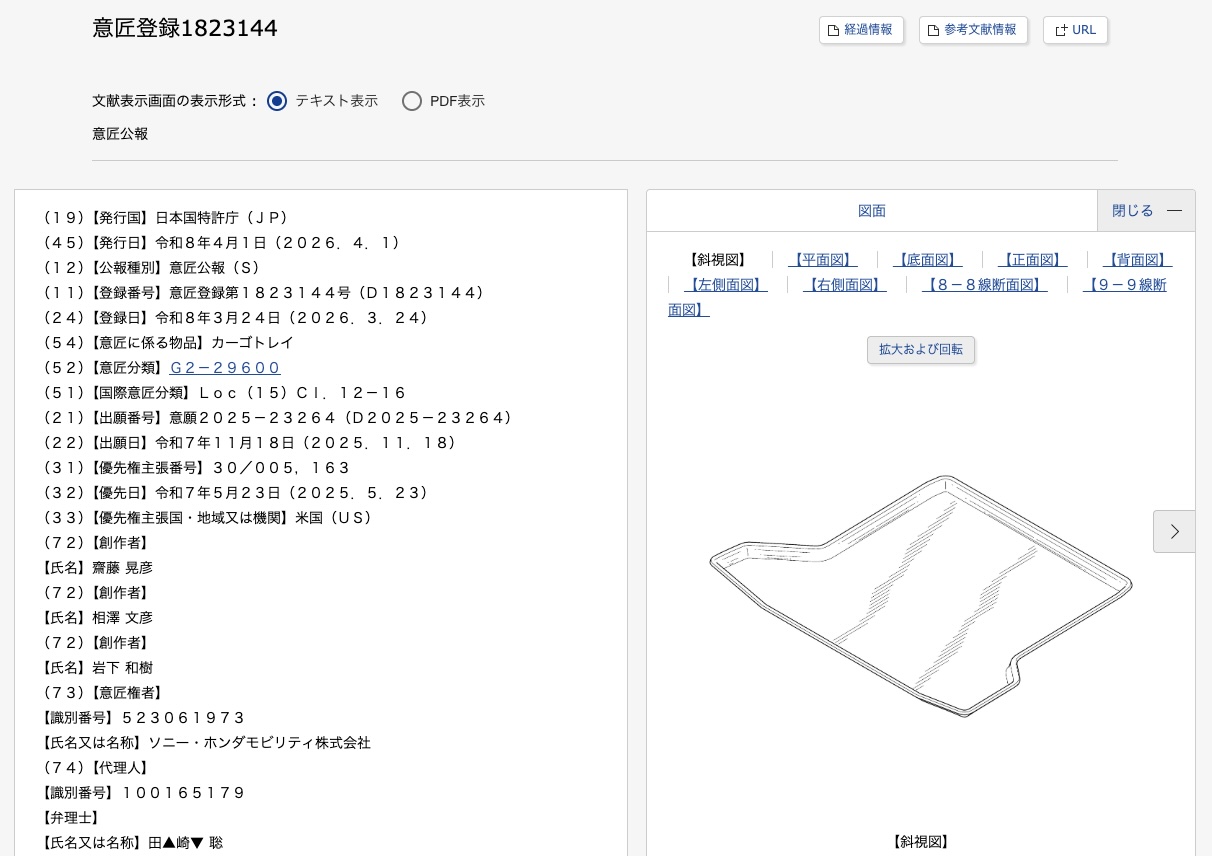The height and width of the screenshot is (856, 1212).
Task: Open the 背面図 rear view drawing
Action: [1137, 260]
